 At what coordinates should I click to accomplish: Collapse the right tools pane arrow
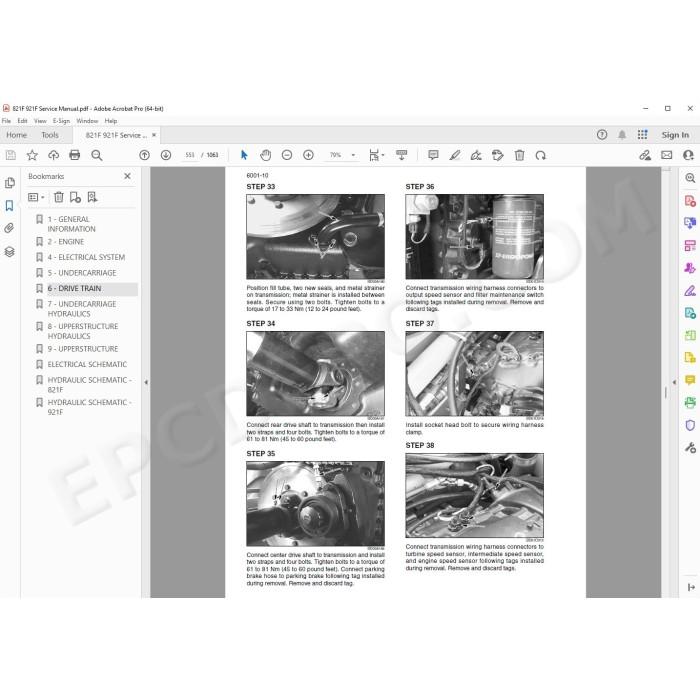pos(674,382)
